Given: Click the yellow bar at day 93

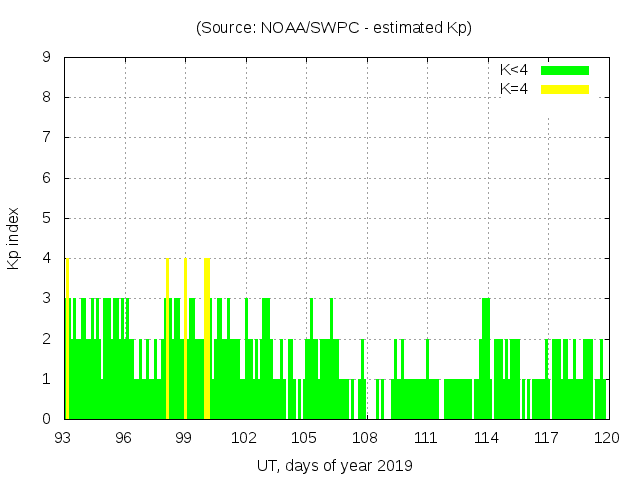Looking at the screenshot, I should 67,340.
